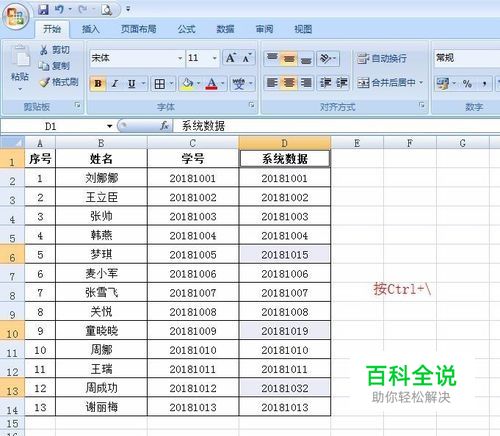This screenshot has width=500, height=436.
Task: Apply percent style format
Action: 467,84
